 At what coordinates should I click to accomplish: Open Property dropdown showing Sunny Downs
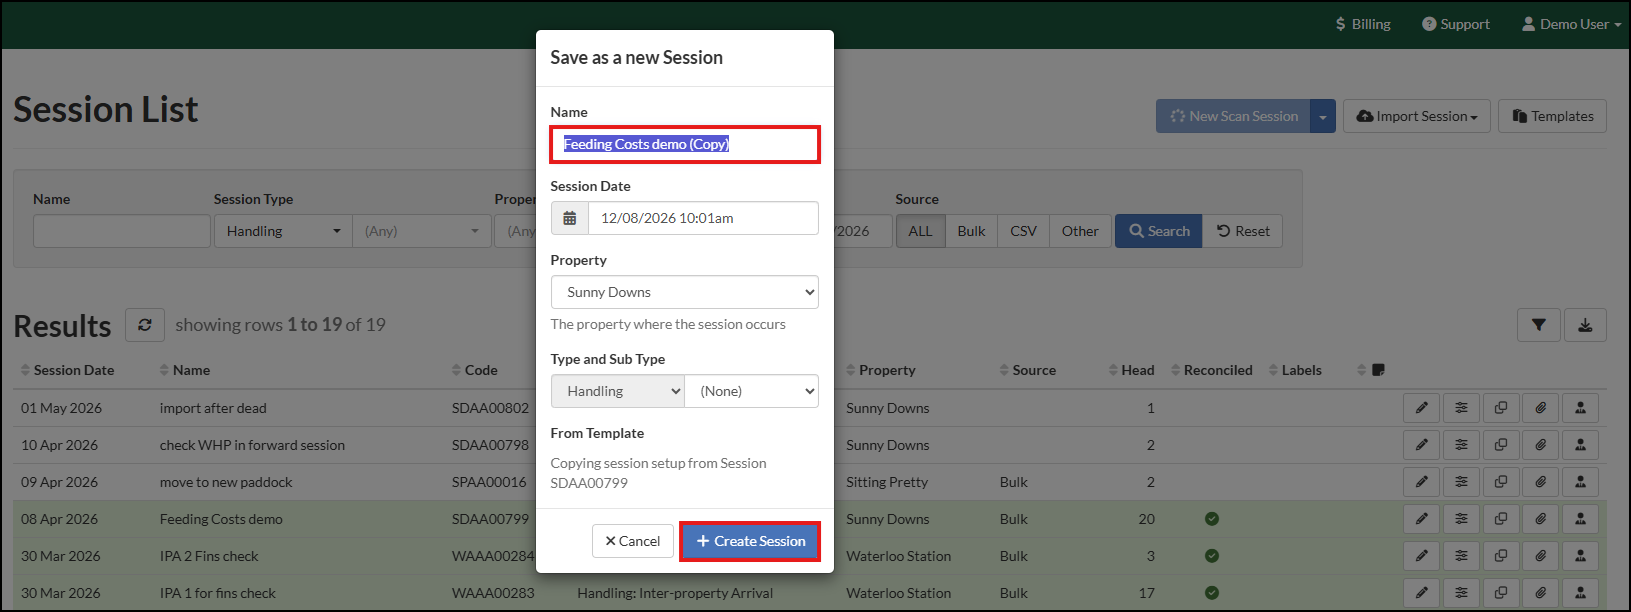tap(685, 292)
